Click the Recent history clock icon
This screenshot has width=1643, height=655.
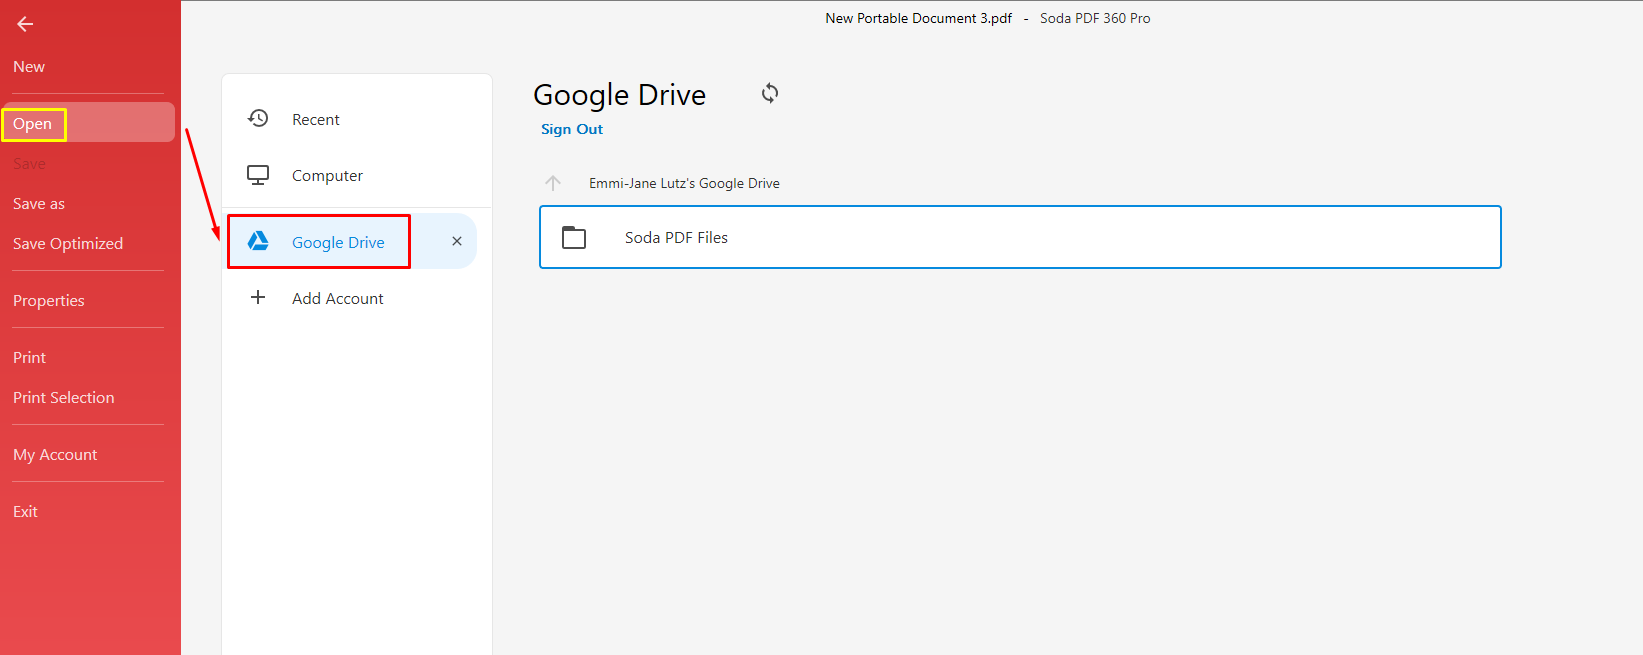point(258,118)
